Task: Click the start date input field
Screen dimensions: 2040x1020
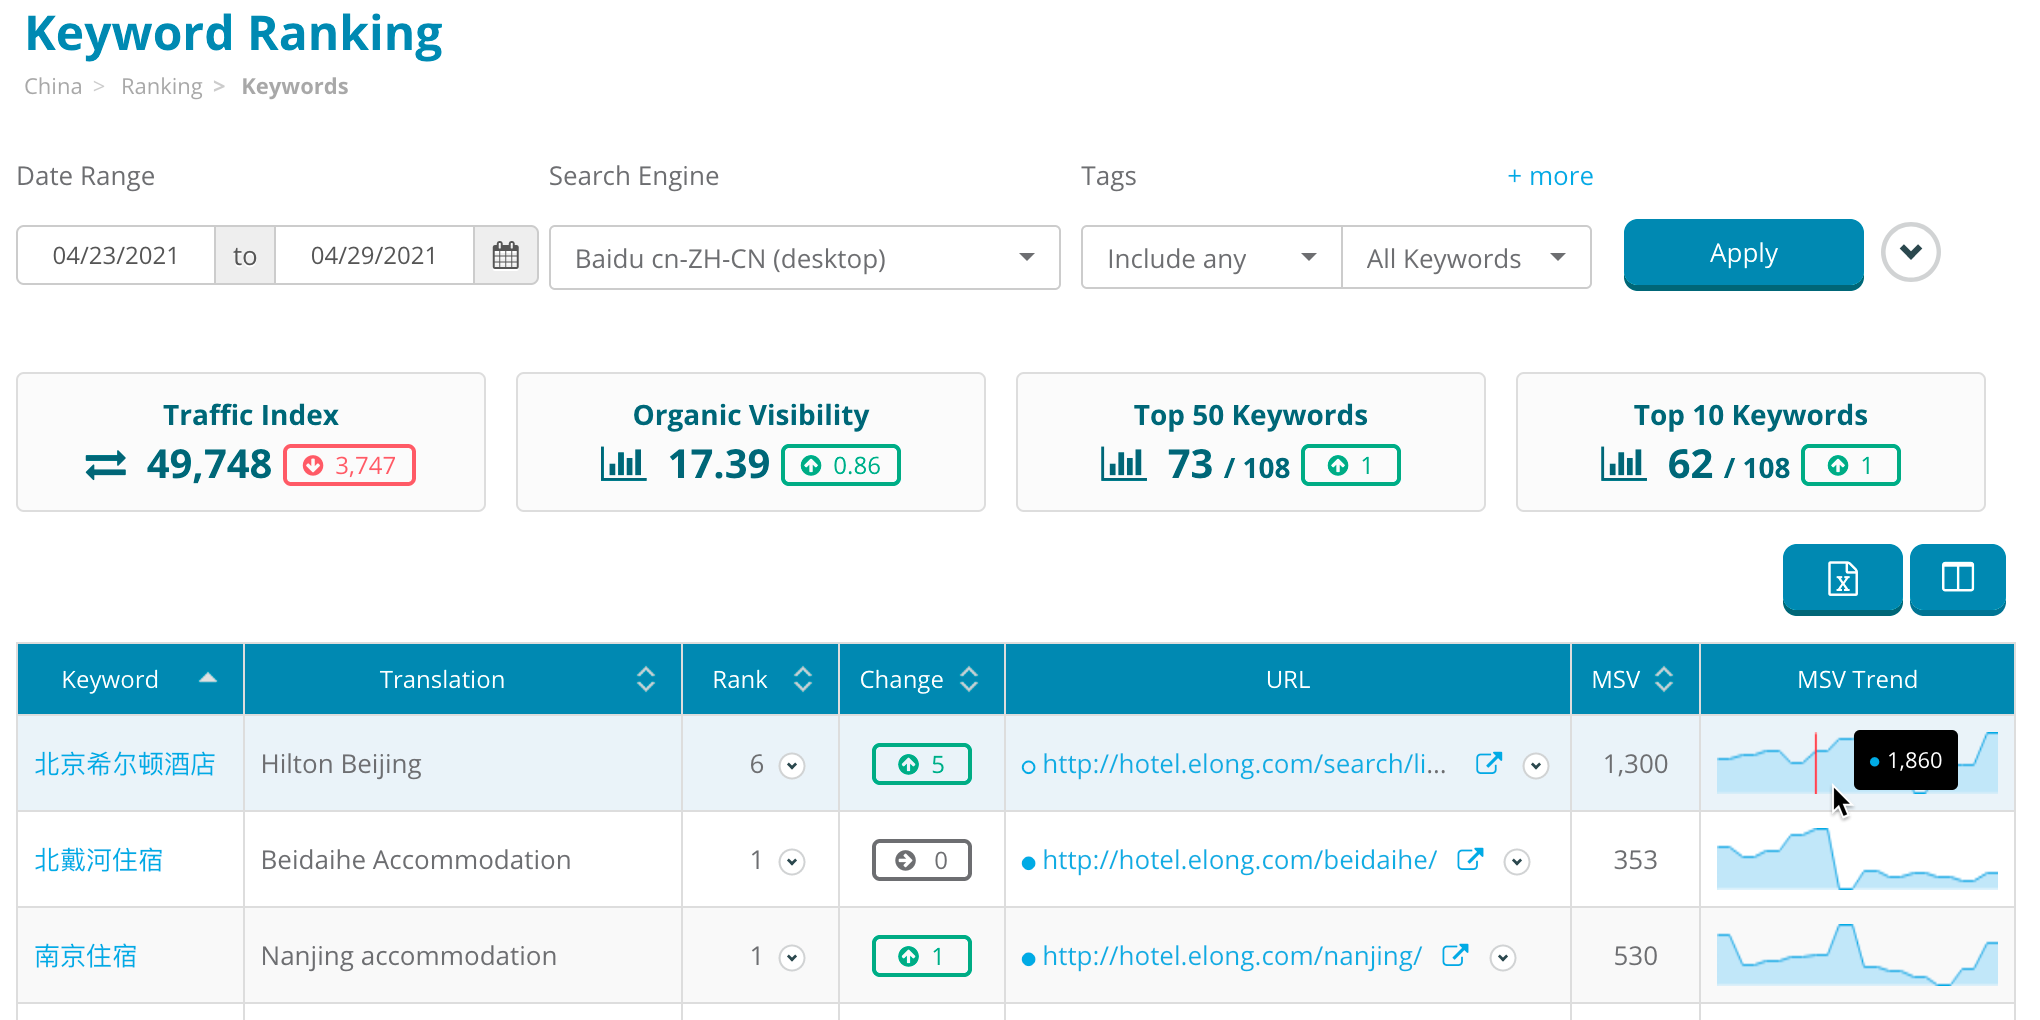Action: [x=115, y=255]
